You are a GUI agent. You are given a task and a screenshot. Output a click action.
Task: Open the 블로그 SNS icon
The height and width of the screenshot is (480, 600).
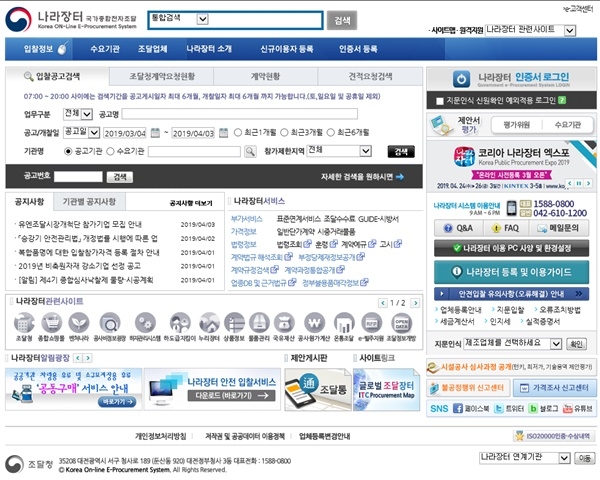click(532, 408)
